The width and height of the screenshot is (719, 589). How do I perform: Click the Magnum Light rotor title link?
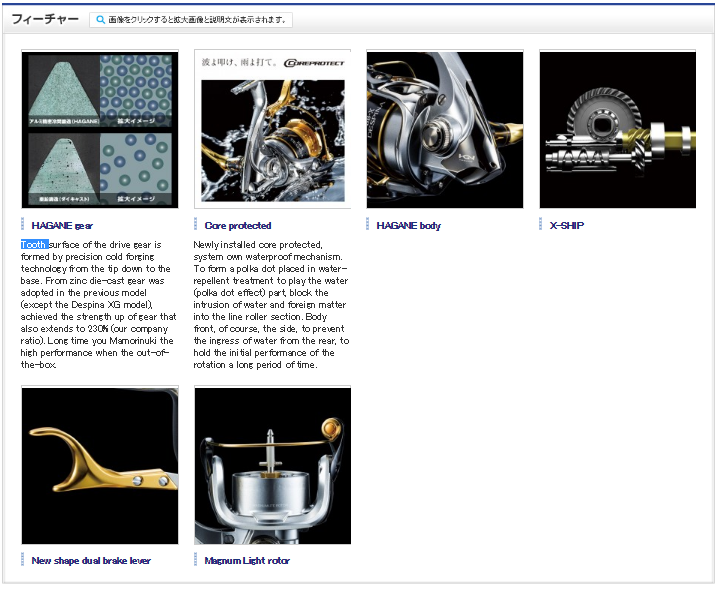coord(247,561)
